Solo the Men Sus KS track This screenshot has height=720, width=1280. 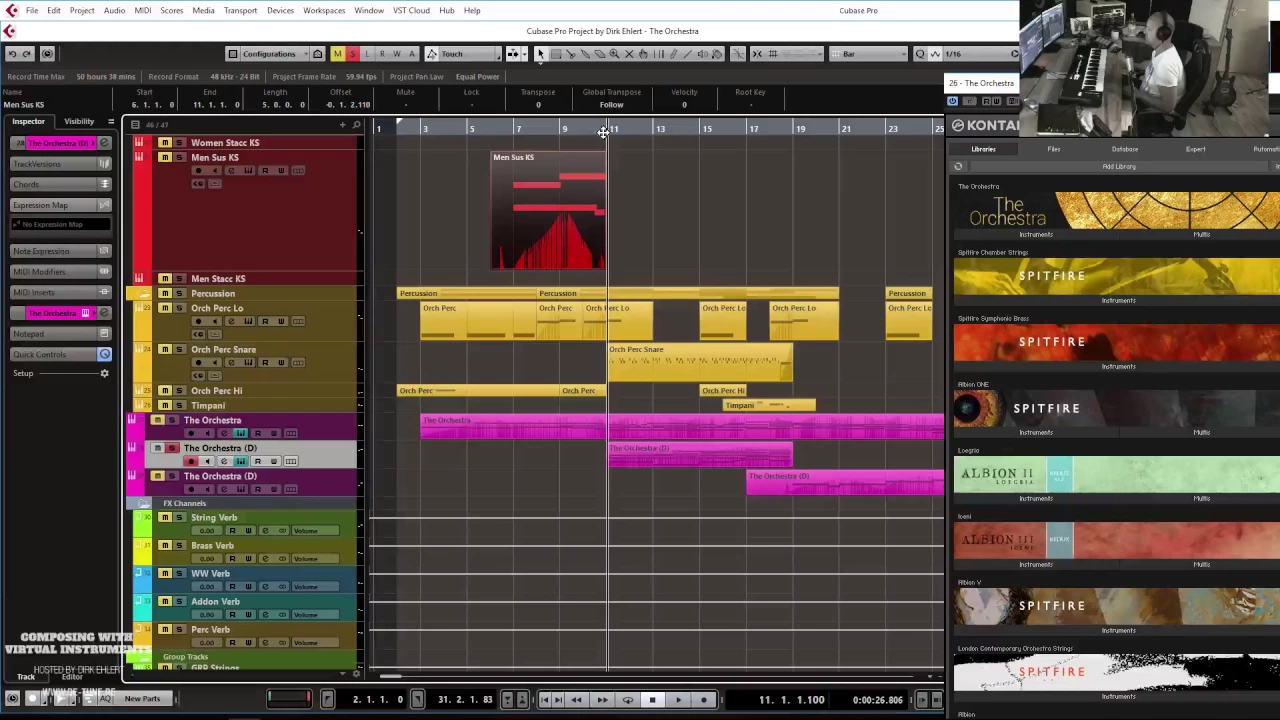[x=180, y=158]
